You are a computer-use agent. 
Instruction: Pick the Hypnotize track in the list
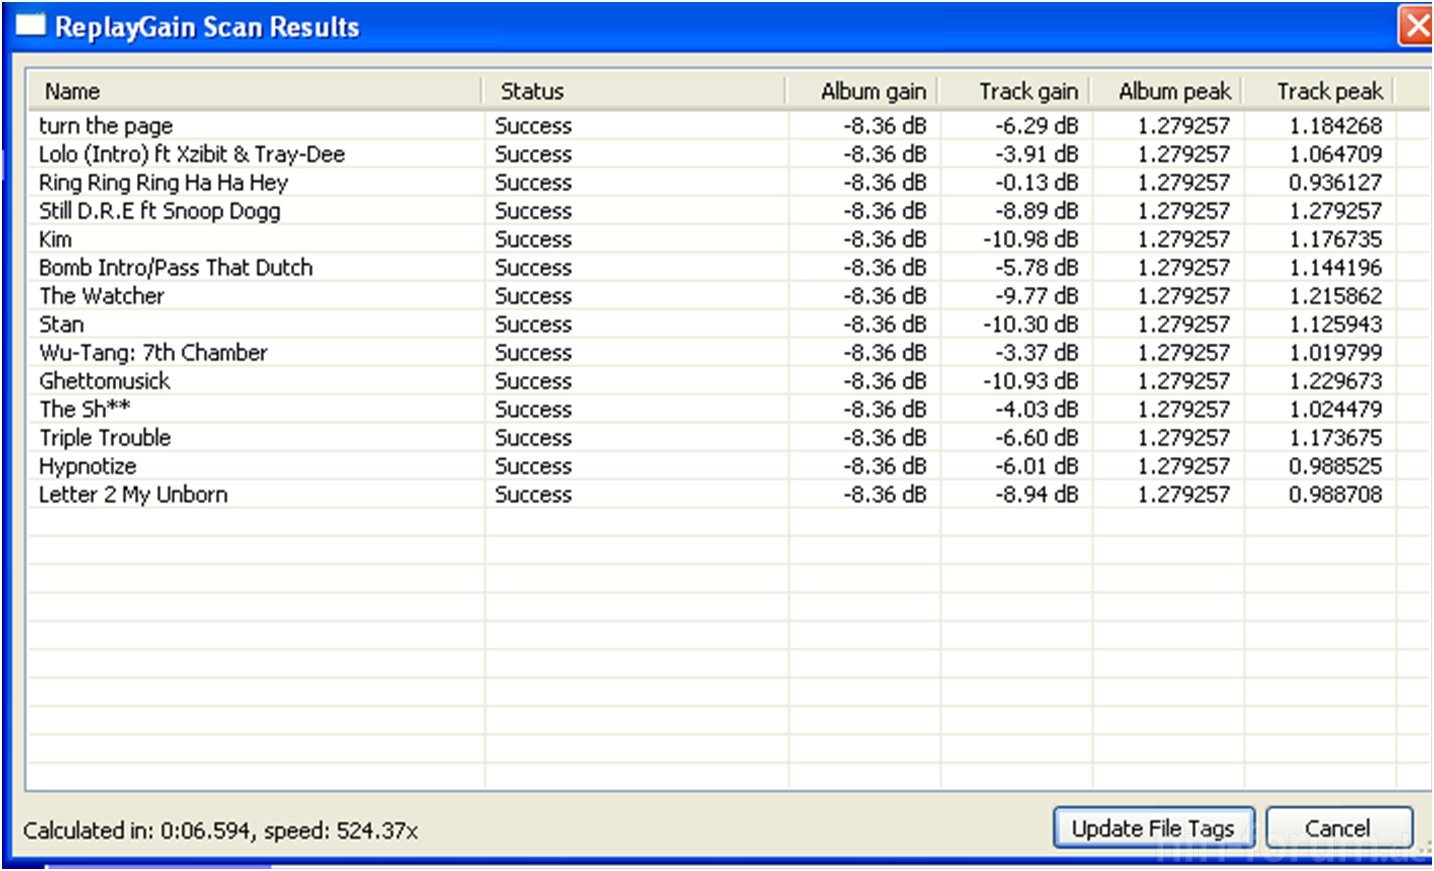pos(88,466)
